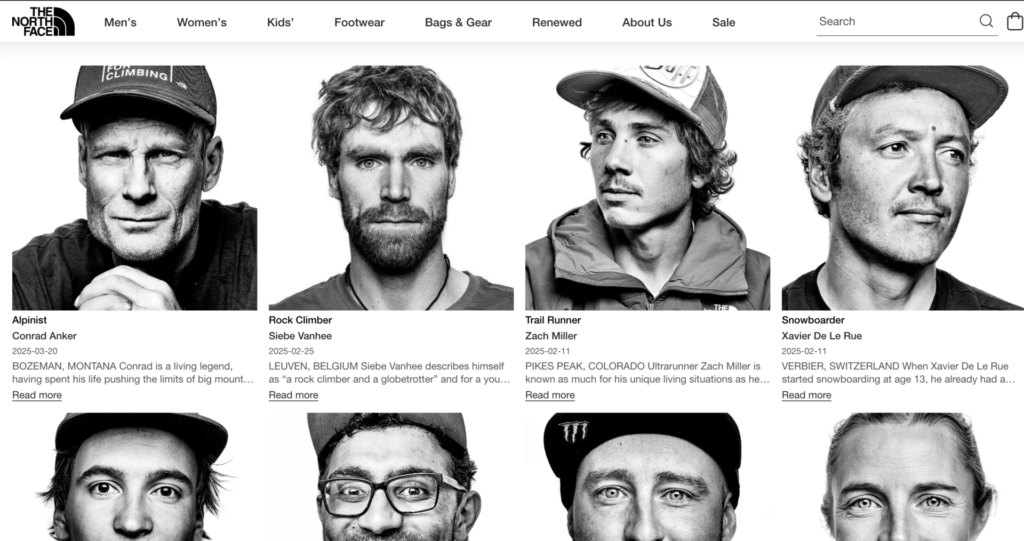Open the Bags & Gear menu
The height and width of the screenshot is (541, 1024).
point(458,22)
